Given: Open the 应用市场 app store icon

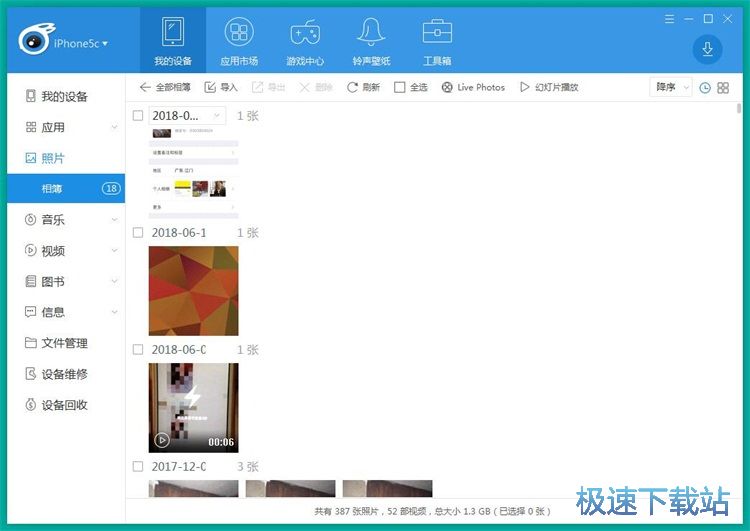Looking at the screenshot, I should 239,33.
